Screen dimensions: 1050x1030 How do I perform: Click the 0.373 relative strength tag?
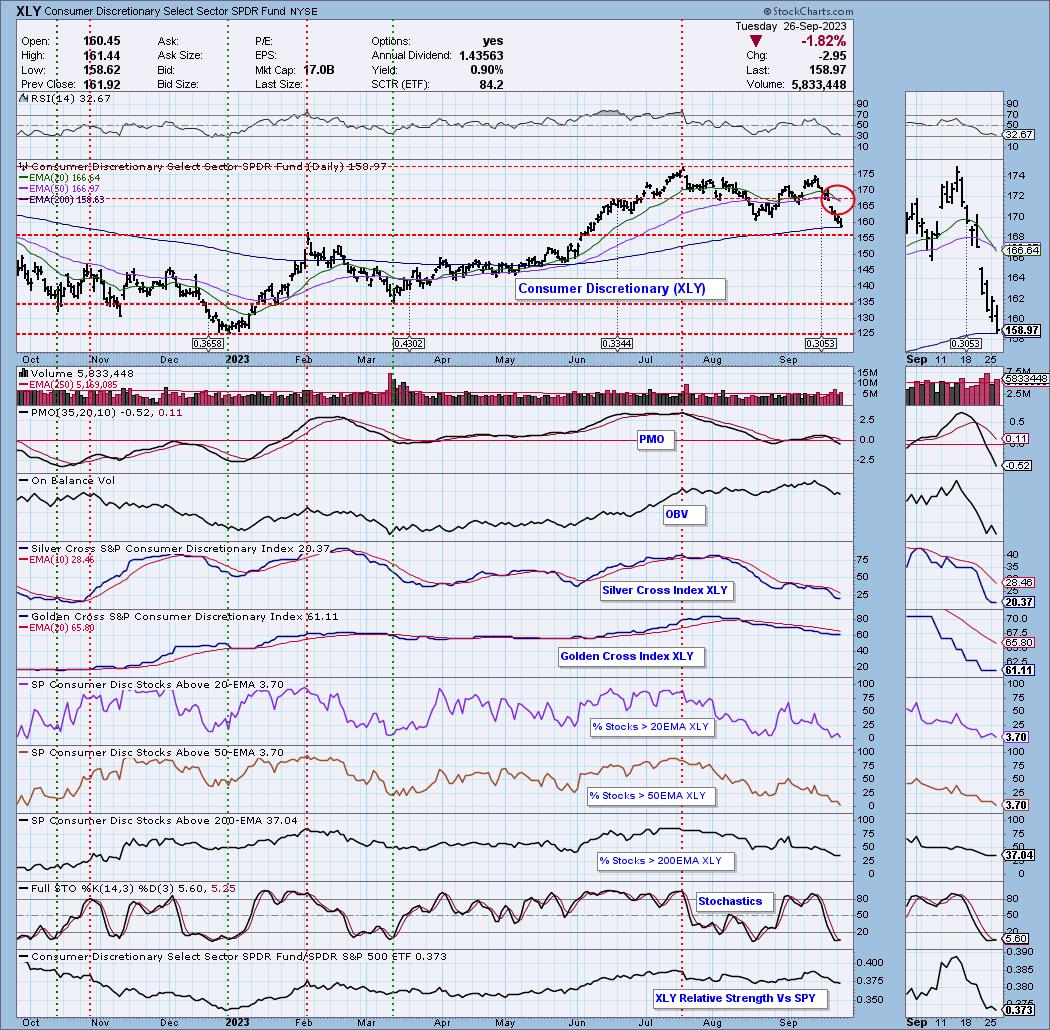tap(1019, 1009)
